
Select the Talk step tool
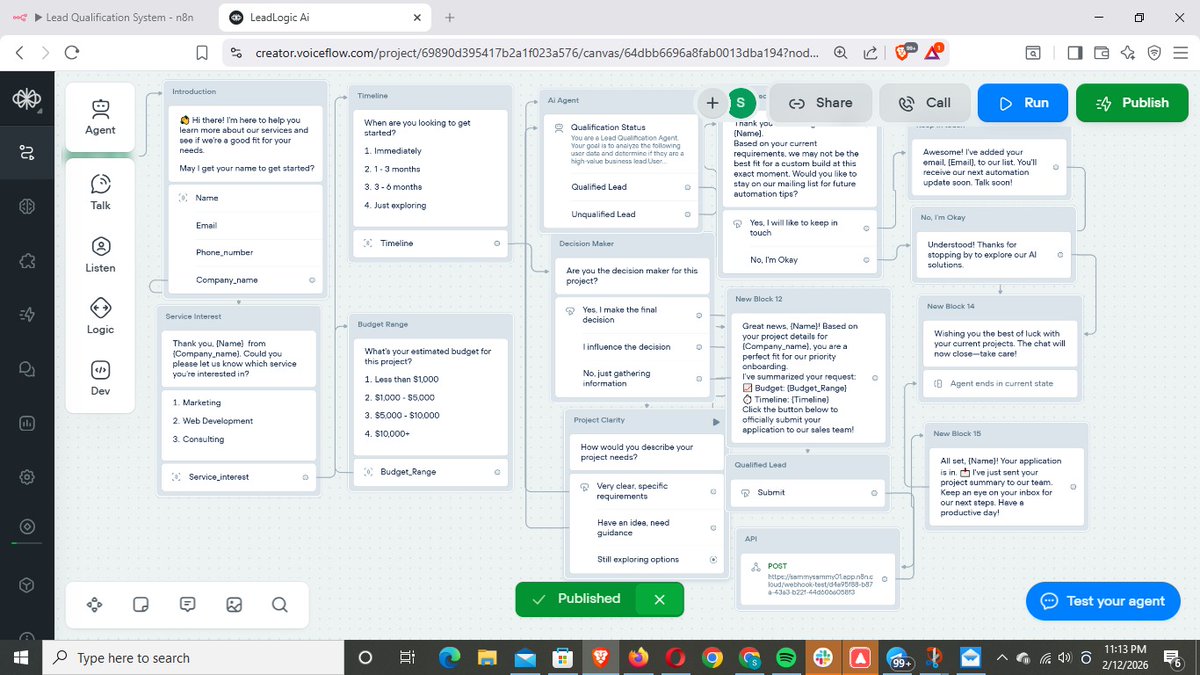[x=100, y=192]
